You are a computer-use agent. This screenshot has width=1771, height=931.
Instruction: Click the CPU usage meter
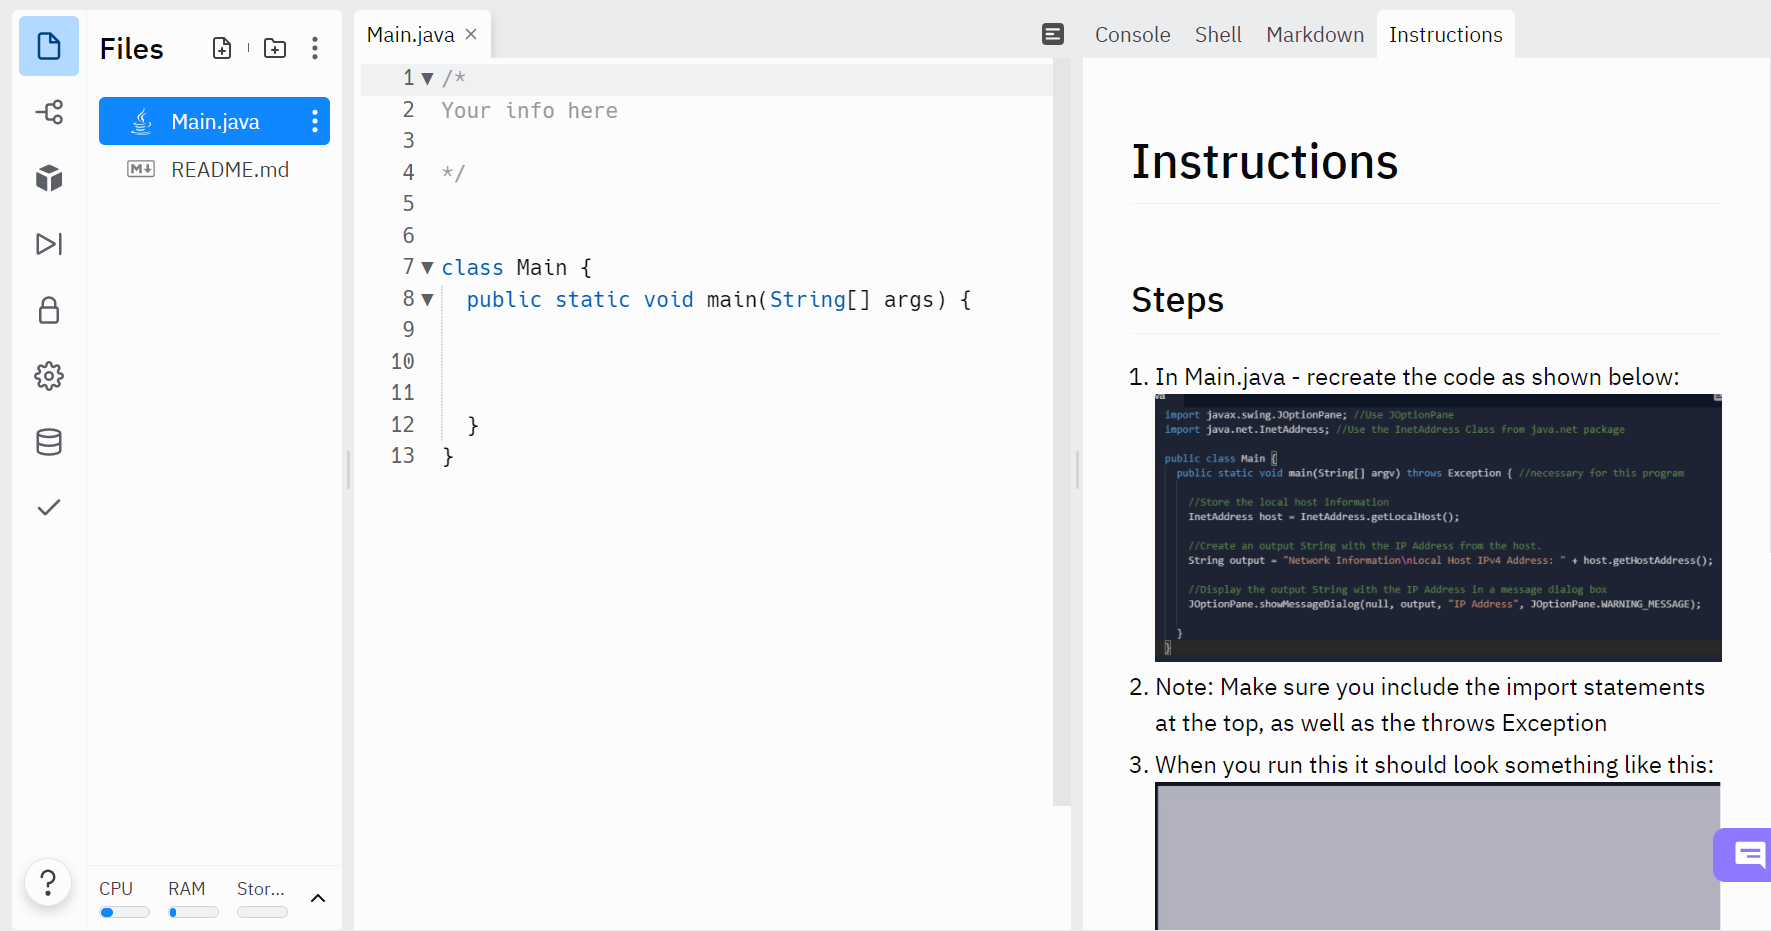pos(123,911)
